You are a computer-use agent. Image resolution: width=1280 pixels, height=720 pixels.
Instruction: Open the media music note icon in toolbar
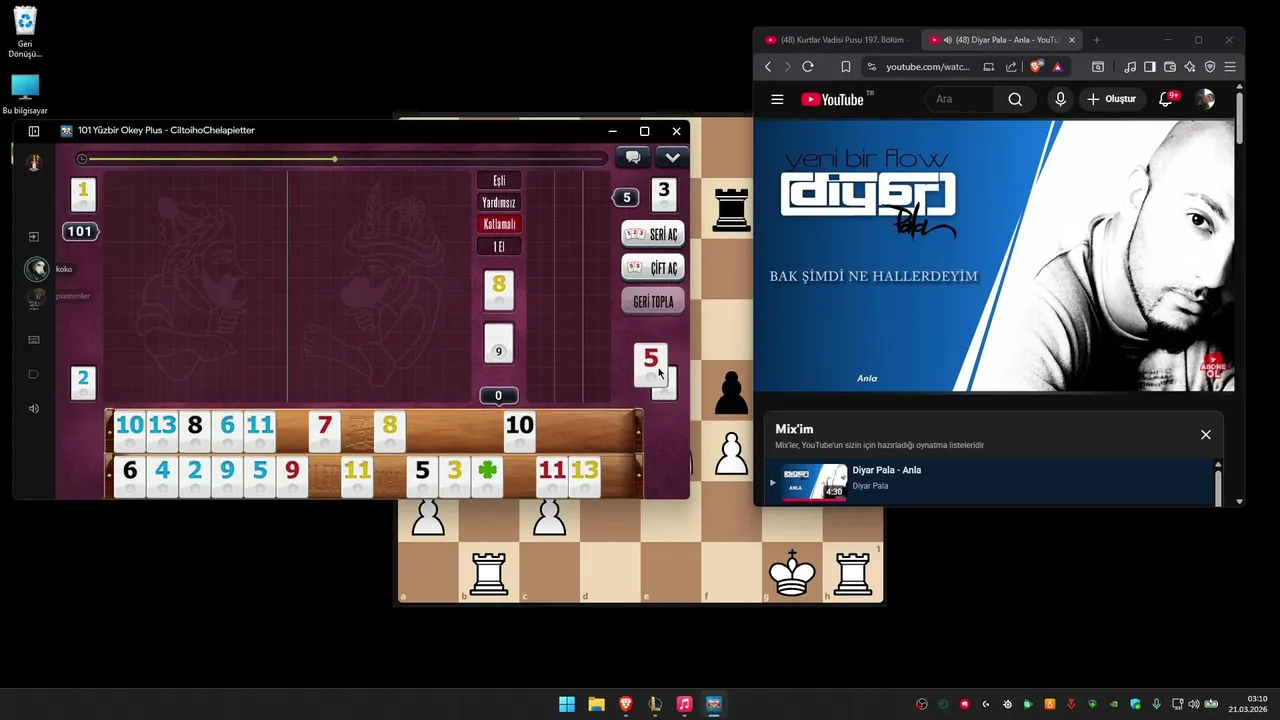[1130, 67]
